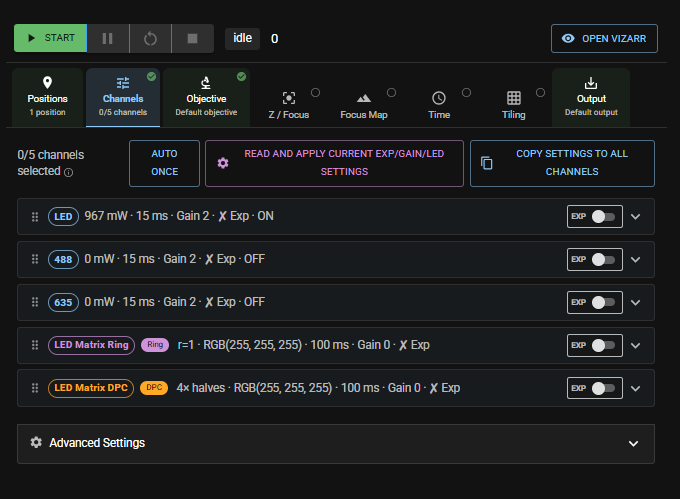Select the Channels tab
The width and height of the screenshot is (680, 499).
coord(123,98)
